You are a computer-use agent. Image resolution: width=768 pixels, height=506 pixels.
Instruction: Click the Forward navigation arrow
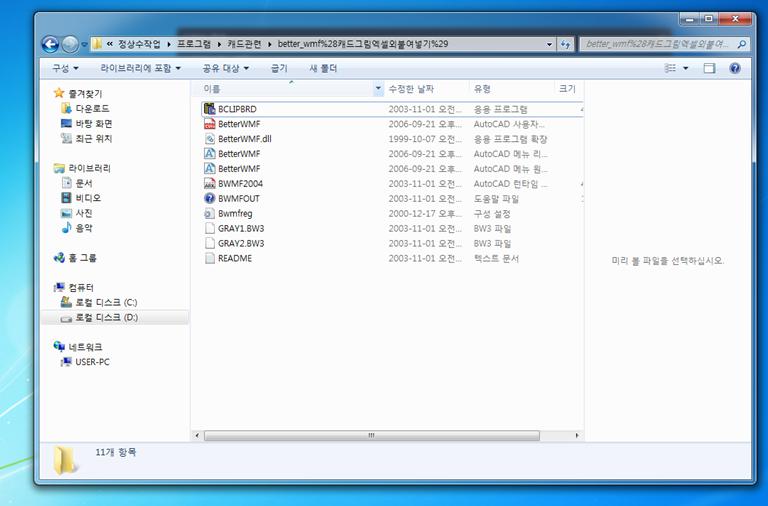70,45
